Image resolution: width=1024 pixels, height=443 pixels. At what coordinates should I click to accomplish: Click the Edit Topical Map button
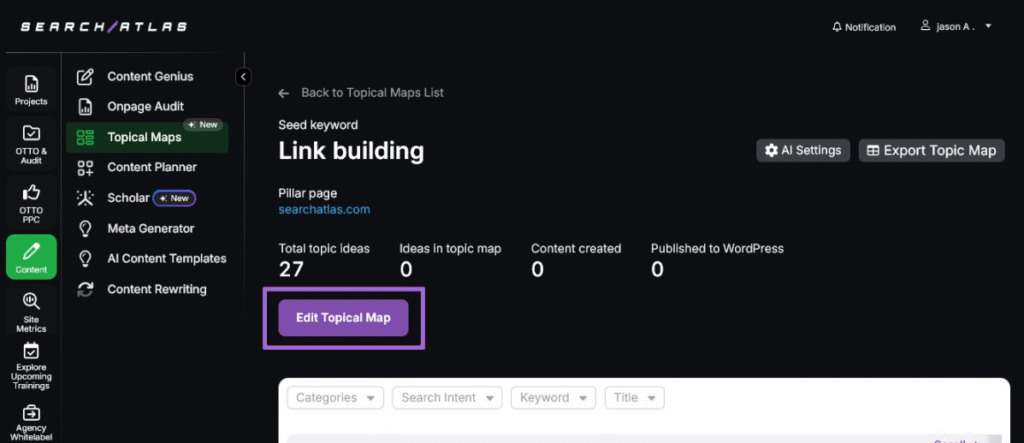(344, 318)
